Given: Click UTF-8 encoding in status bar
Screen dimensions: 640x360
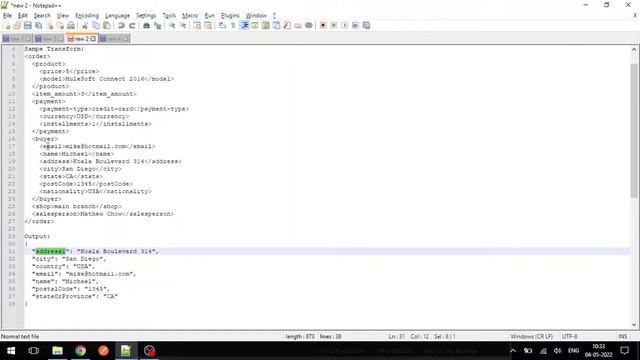Looking at the screenshot, I should pyautogui.click(x=569, y=336).
